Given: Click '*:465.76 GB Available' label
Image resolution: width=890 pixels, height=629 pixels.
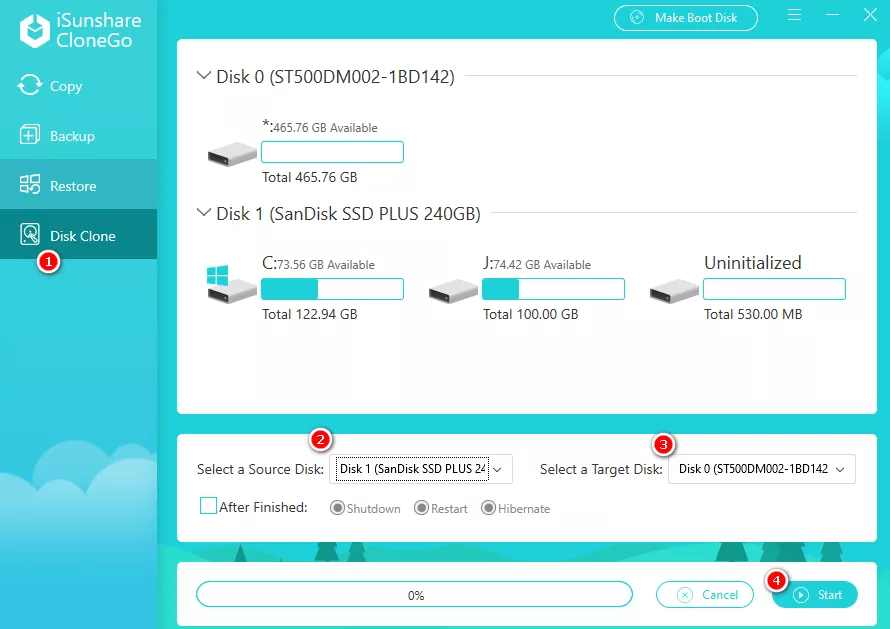Looking at the screenshot, I should 320,127.
